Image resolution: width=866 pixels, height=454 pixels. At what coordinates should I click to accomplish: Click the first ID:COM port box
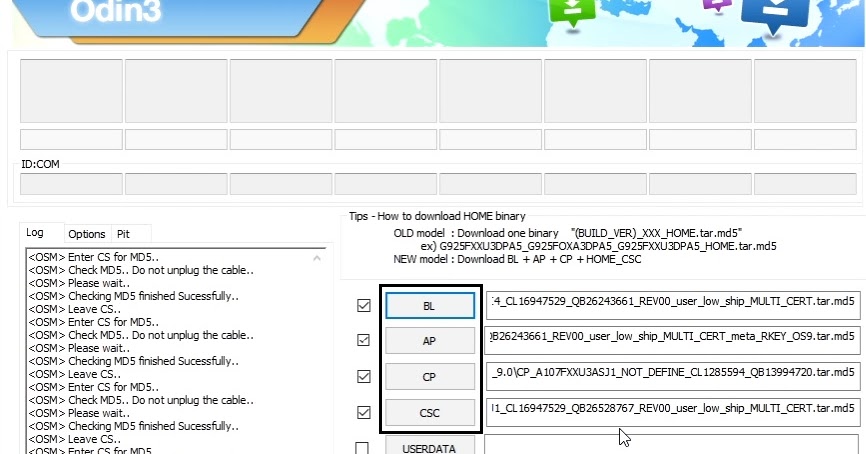point(71,184)
